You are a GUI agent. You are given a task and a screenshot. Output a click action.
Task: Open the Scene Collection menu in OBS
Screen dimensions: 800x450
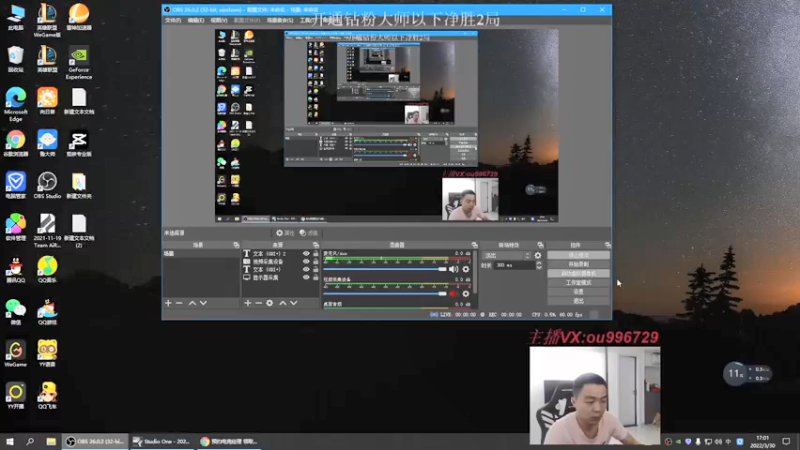pyautogui.click(x=280, y=20)
